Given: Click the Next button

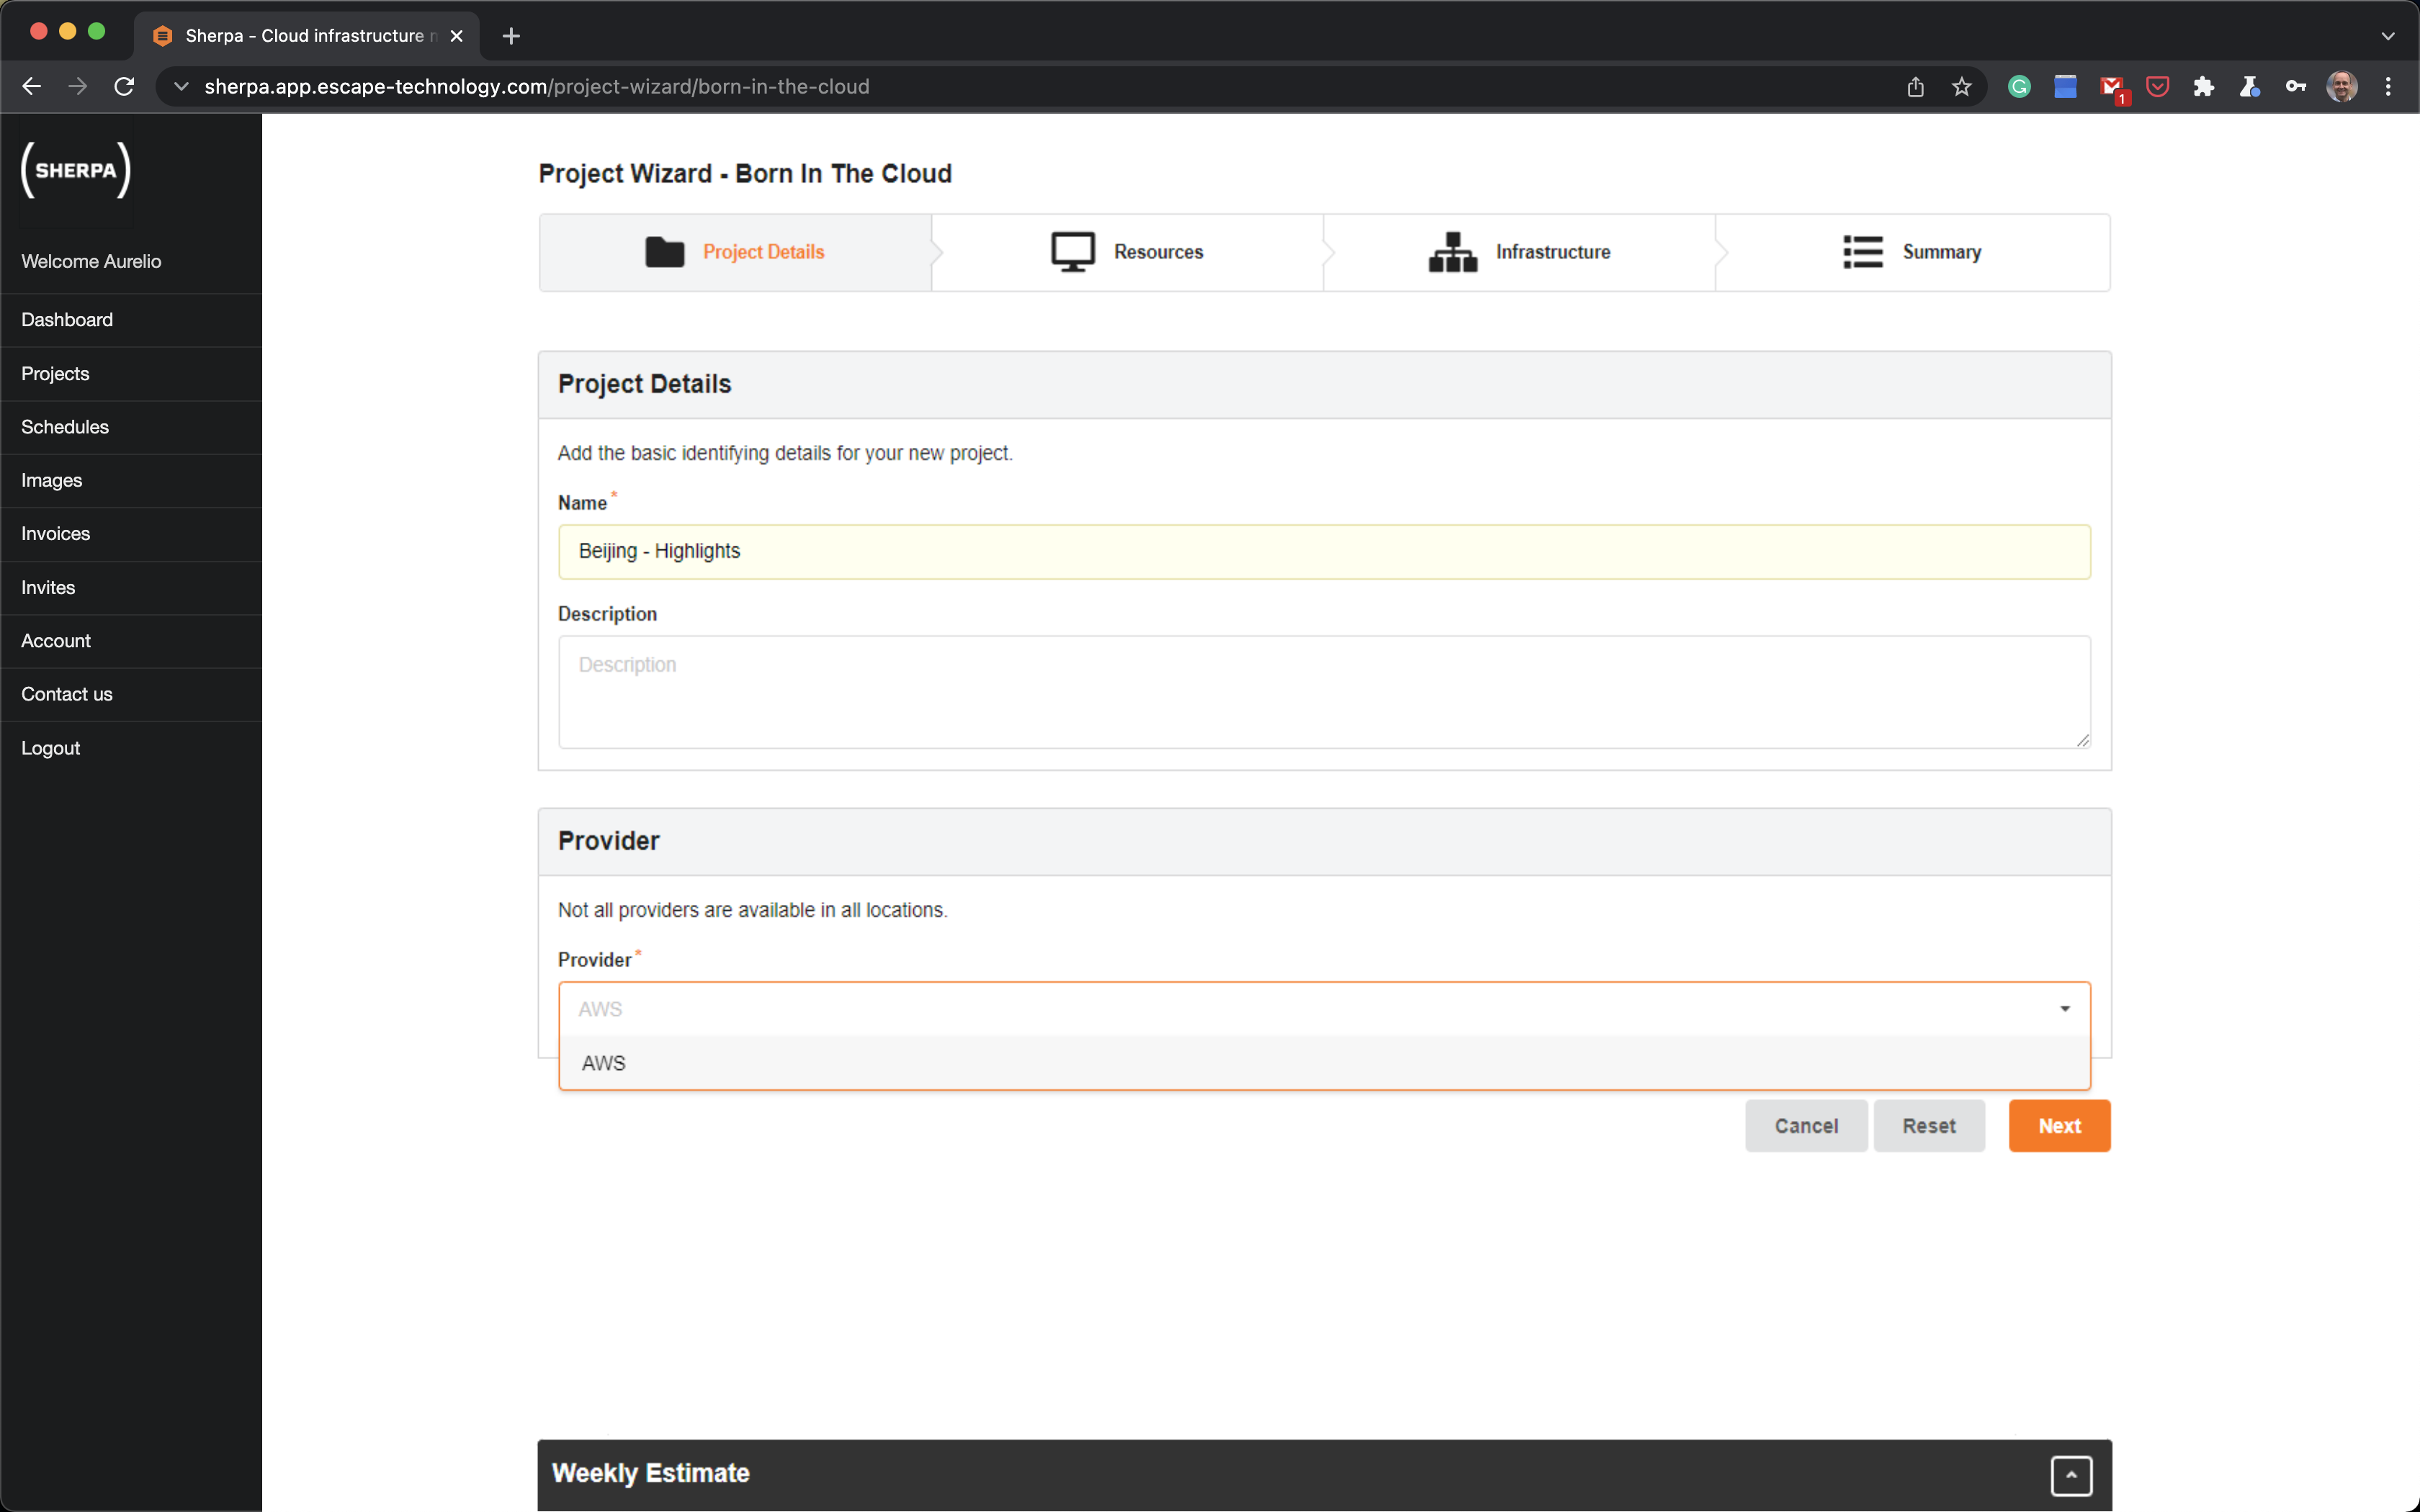Looking at the screenshot, I should pyautogui.click(x=2059, y=1125).
